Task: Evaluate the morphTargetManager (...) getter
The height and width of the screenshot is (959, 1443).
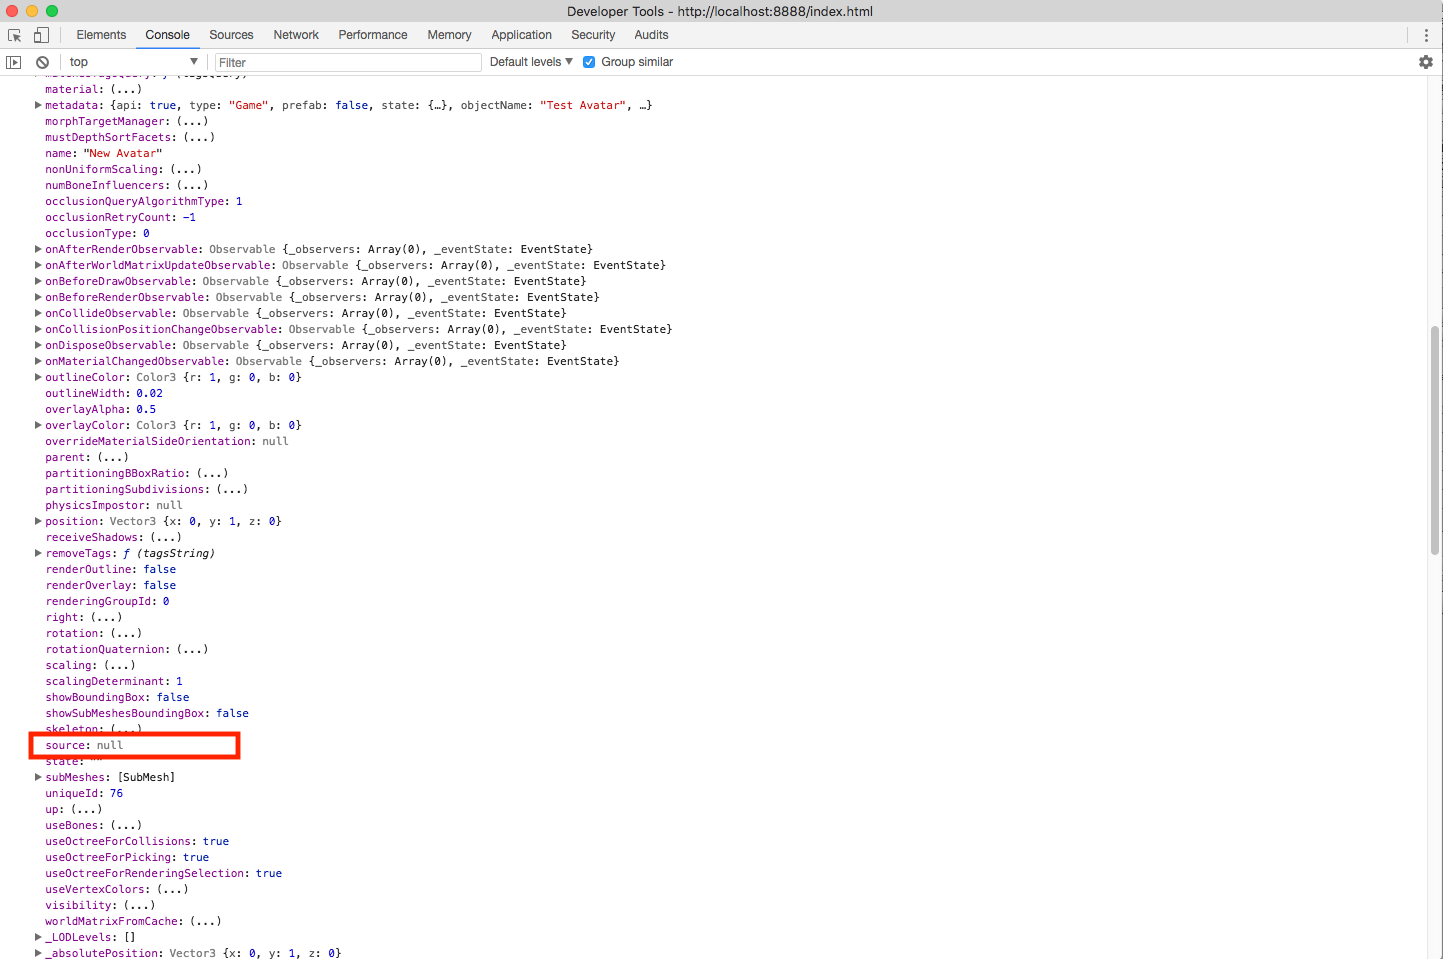Action: 192,121
